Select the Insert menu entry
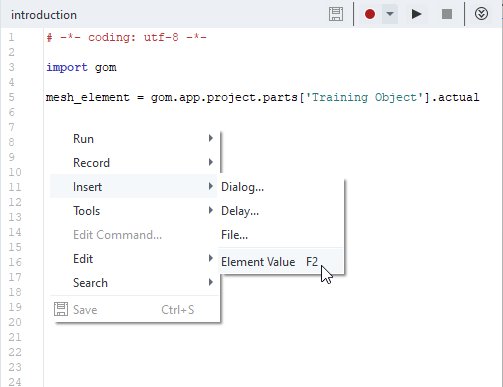The width and height of the screenshot is (503, 387). [133, 187]
